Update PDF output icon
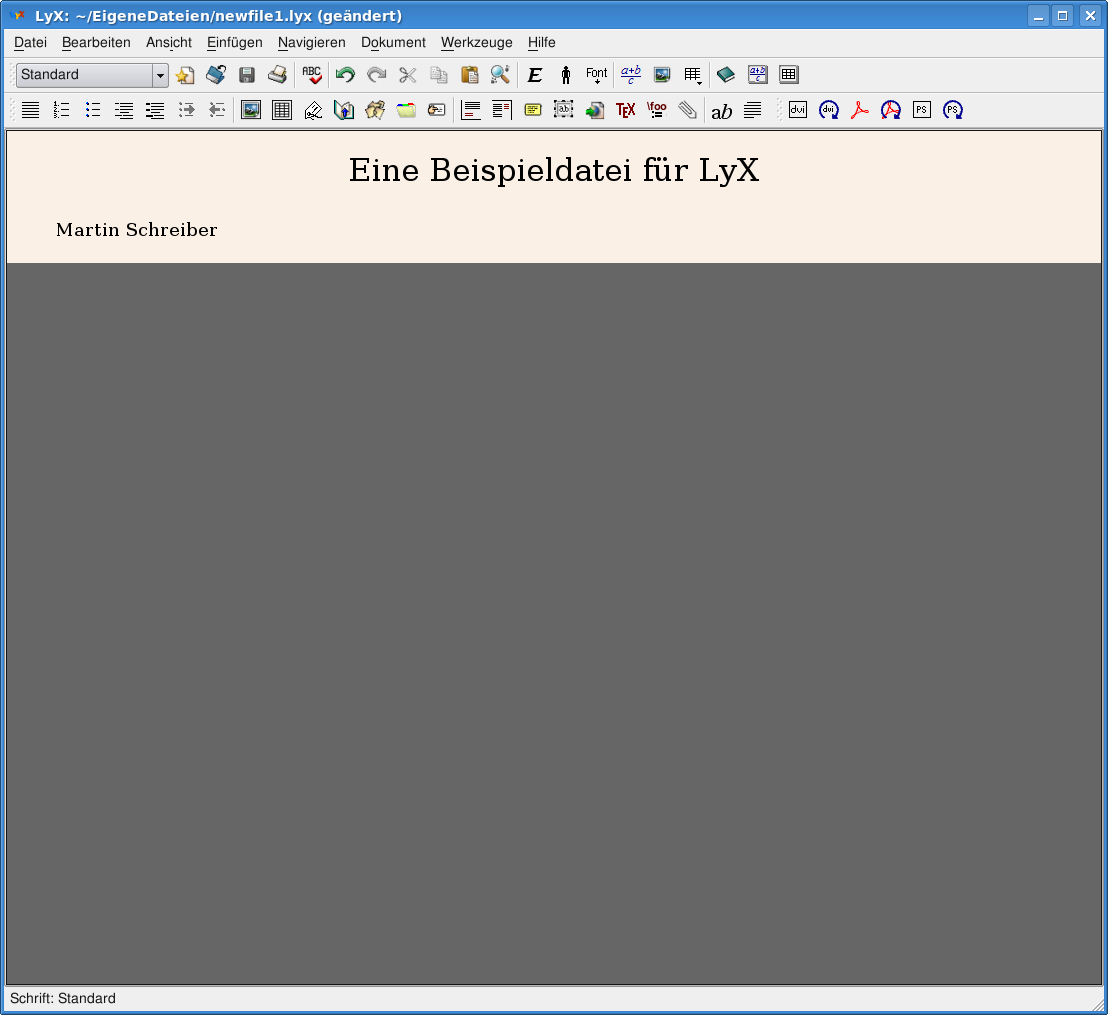This screenshot has width=1108, height=1015. (891, 110)
